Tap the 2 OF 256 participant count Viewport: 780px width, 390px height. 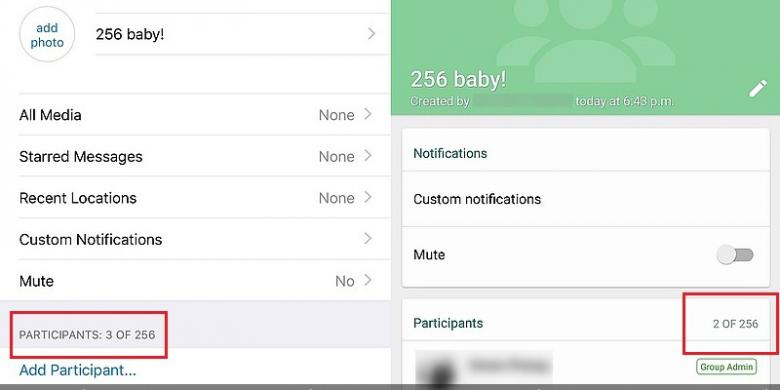click(735, 324)
